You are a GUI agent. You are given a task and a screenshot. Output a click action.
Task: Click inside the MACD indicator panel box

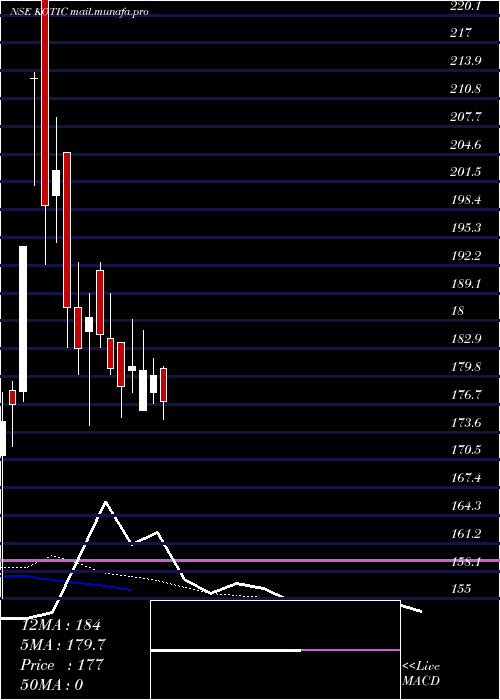(275, 650)
